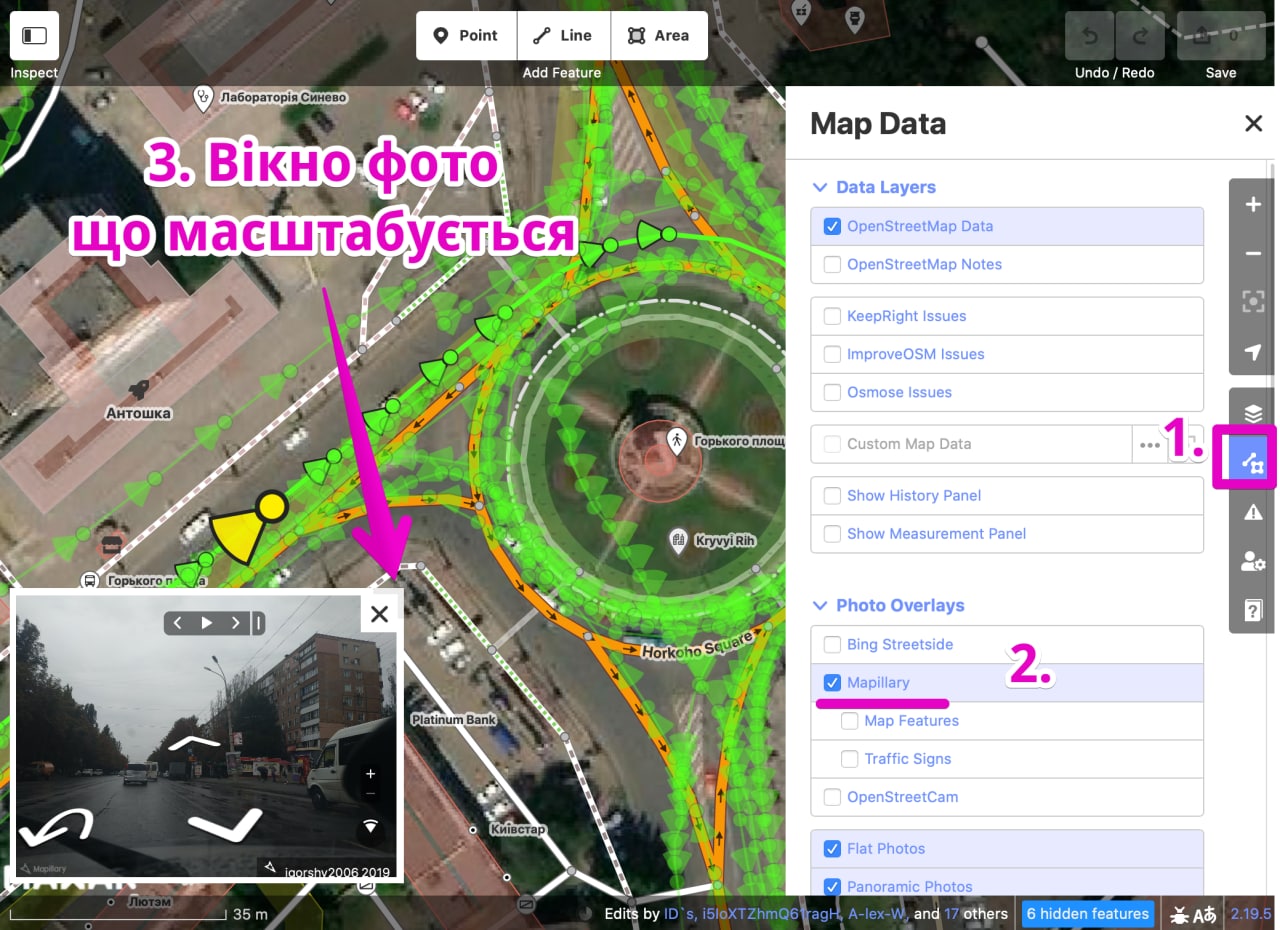Select the Kryvyi Rih map marker
1280x930 pixels.
[x=678, y=541]
